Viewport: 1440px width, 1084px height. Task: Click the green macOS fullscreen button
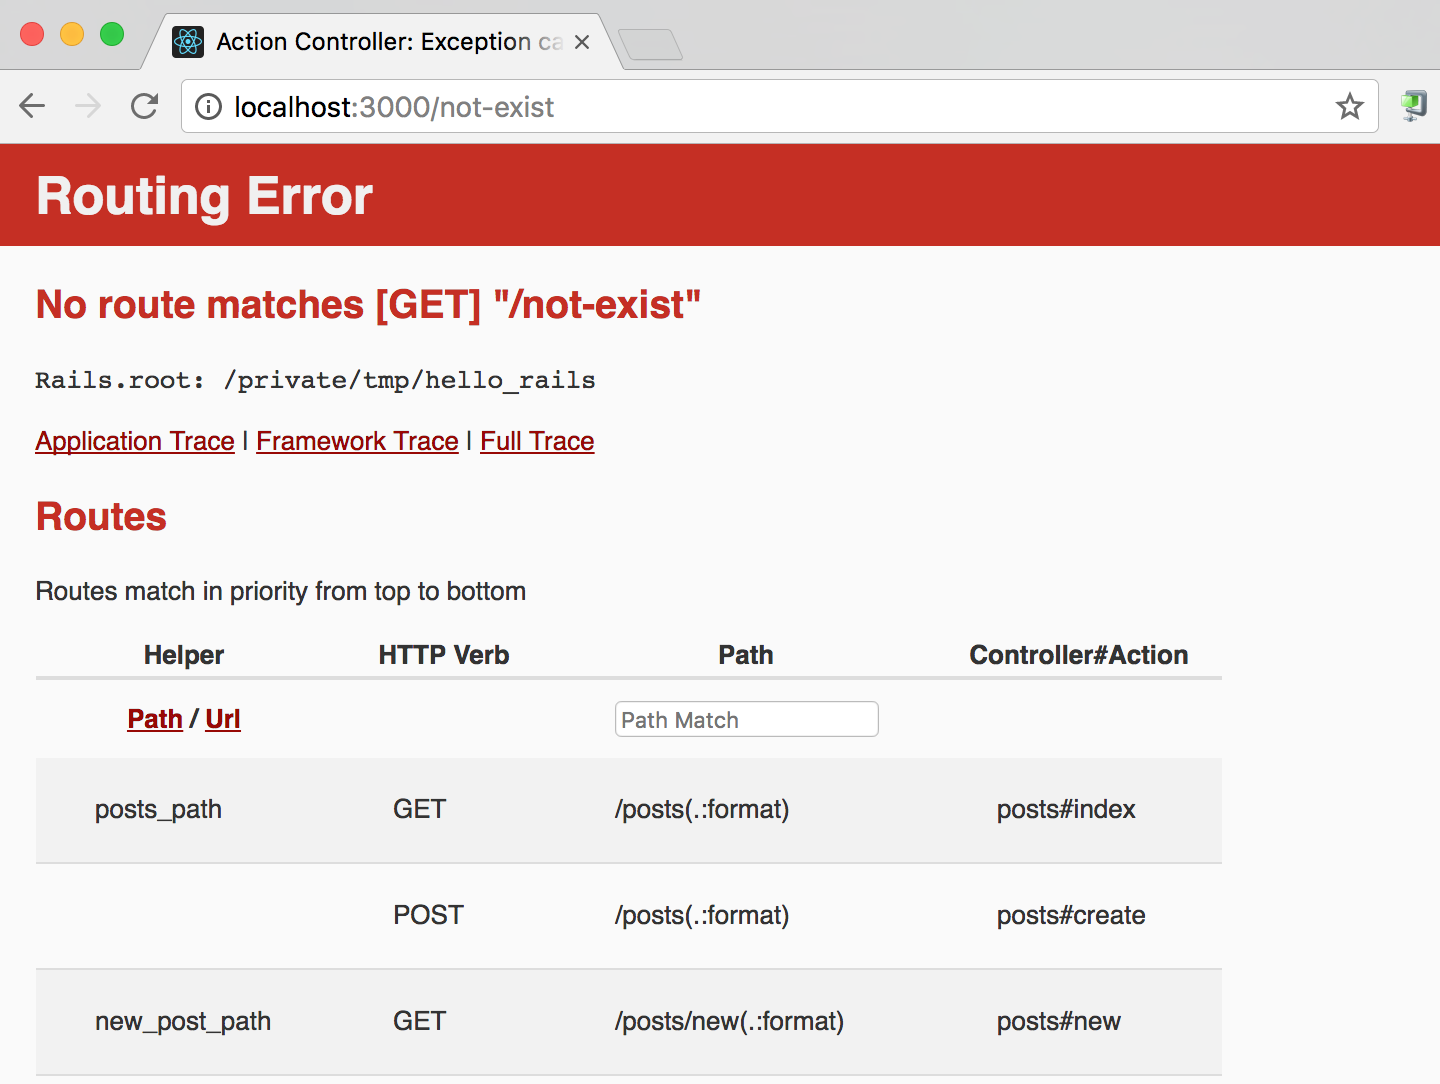pos(112,34)
